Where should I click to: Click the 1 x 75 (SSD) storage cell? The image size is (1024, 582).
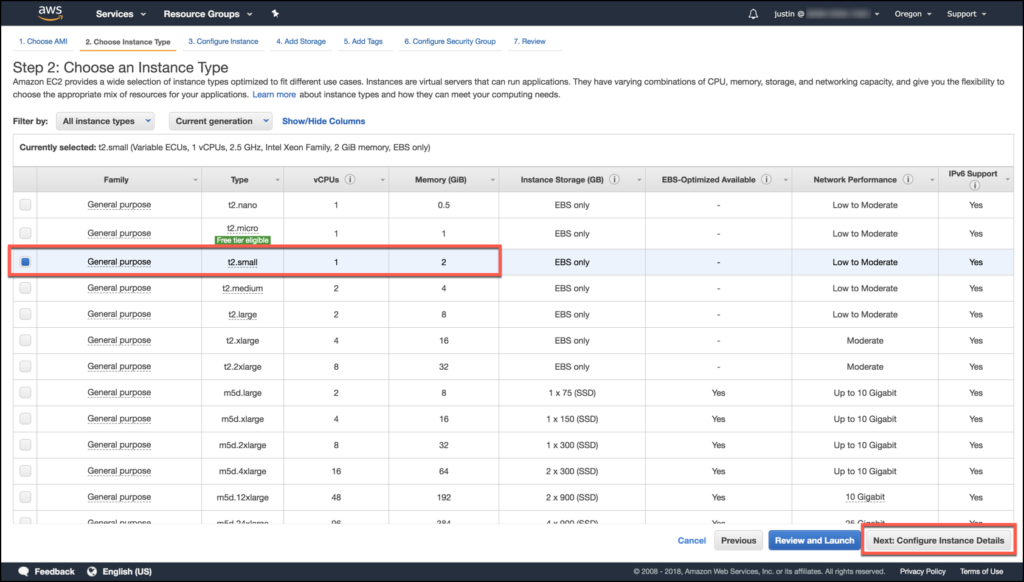pyautogui.click(x=572, y=393)
